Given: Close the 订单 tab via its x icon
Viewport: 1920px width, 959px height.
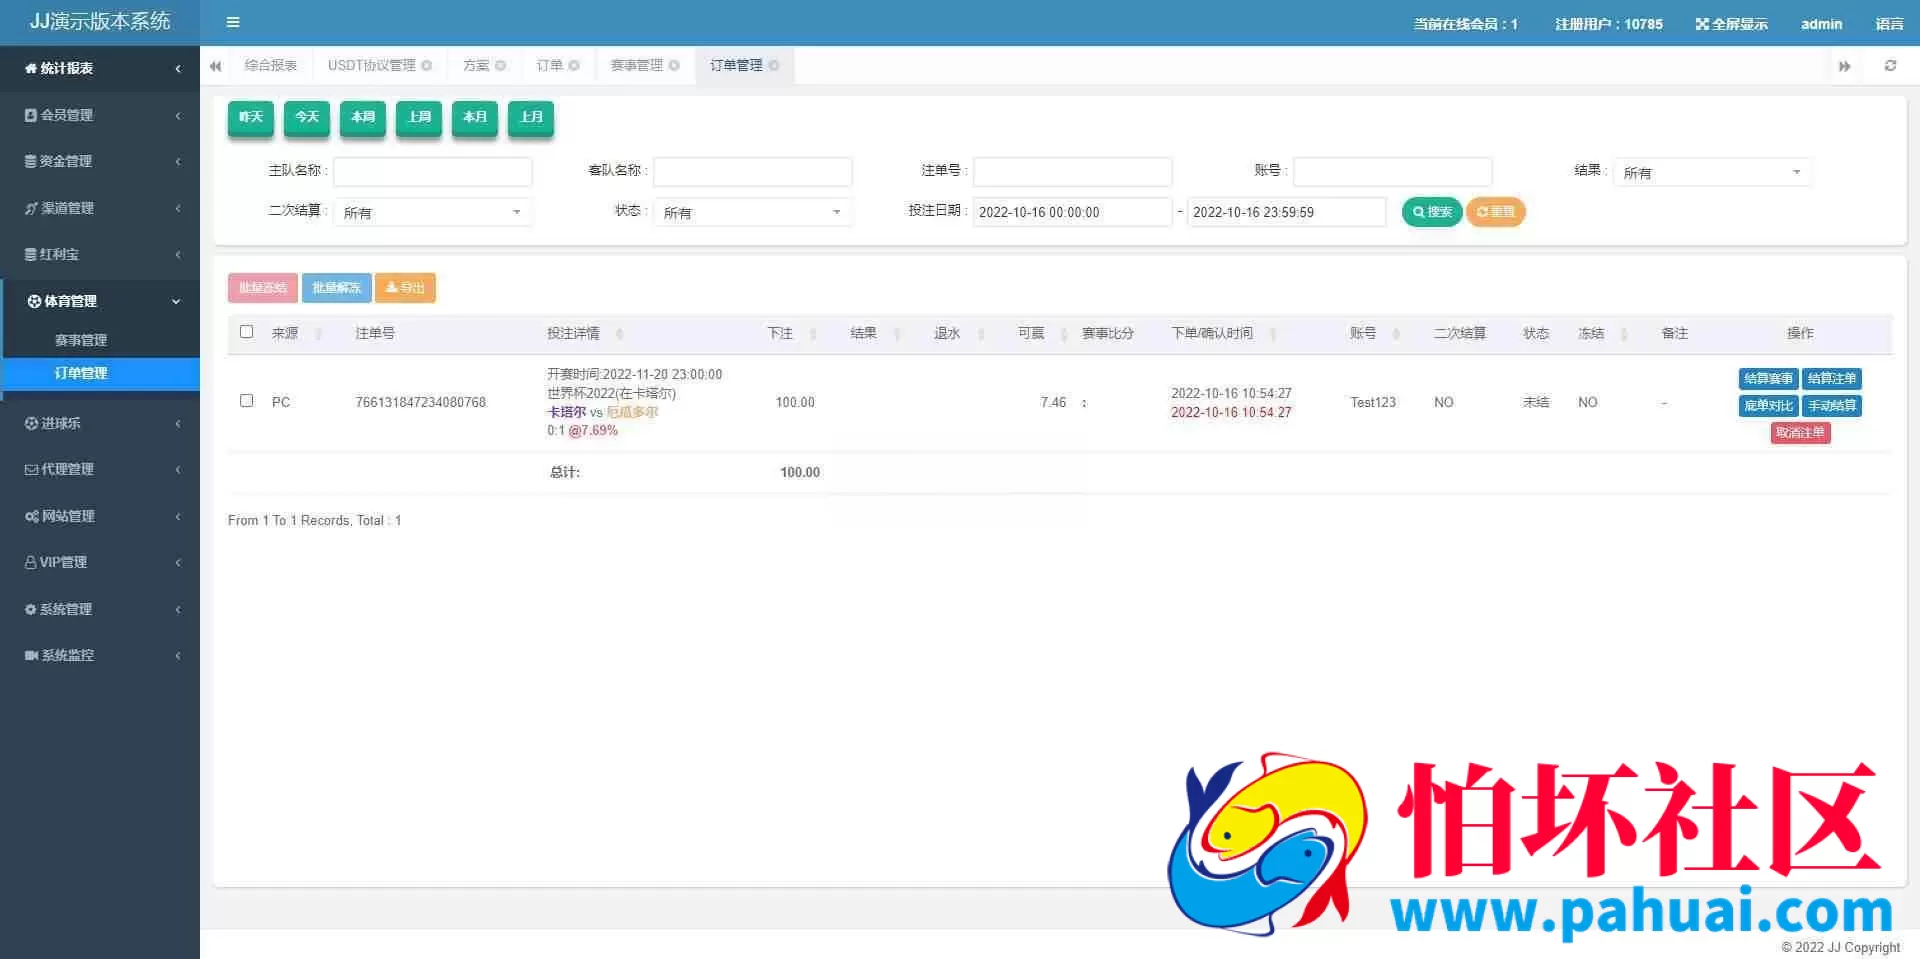Looking at the screenshot, I should coord(574,66).
